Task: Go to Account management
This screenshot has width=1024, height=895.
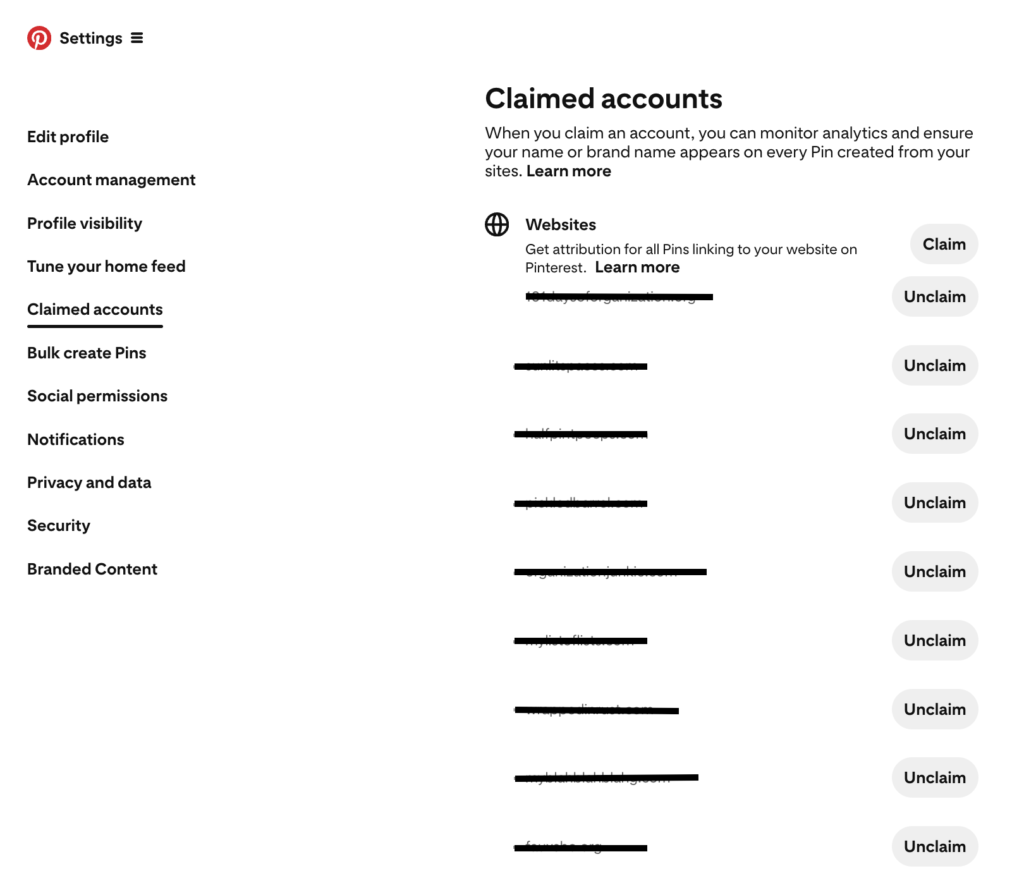Action: point(111,180)
